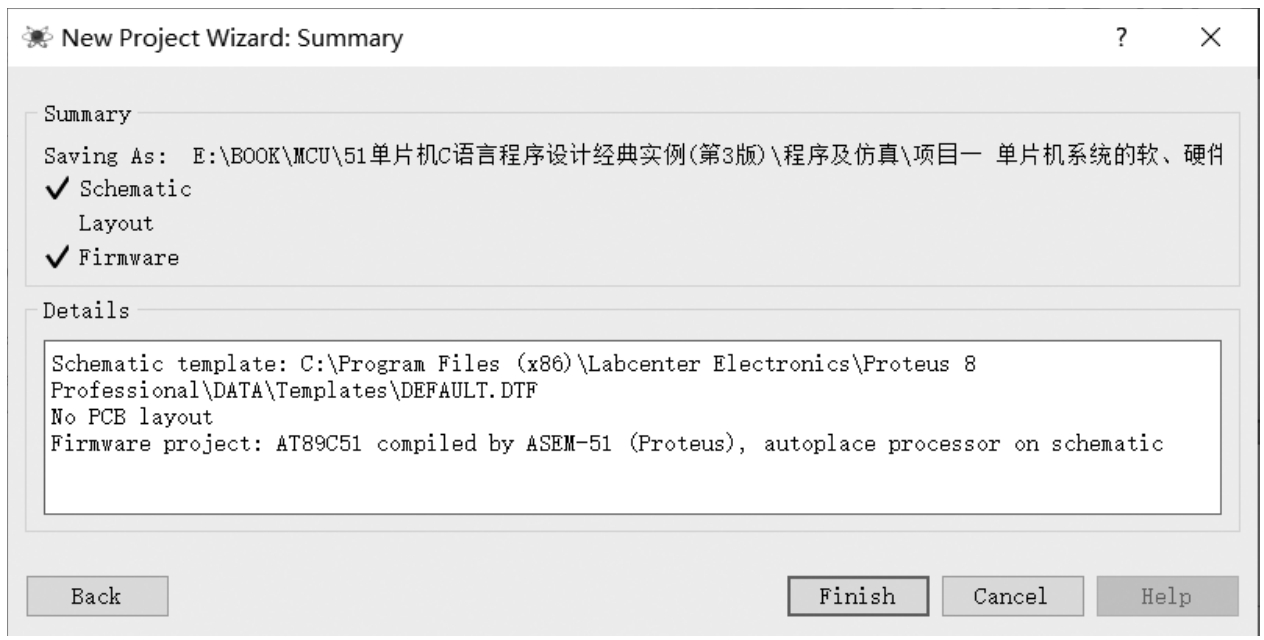This screenshot has height=640, width=1264.
Task: Click the Details group box label
Action: (86, 310)
